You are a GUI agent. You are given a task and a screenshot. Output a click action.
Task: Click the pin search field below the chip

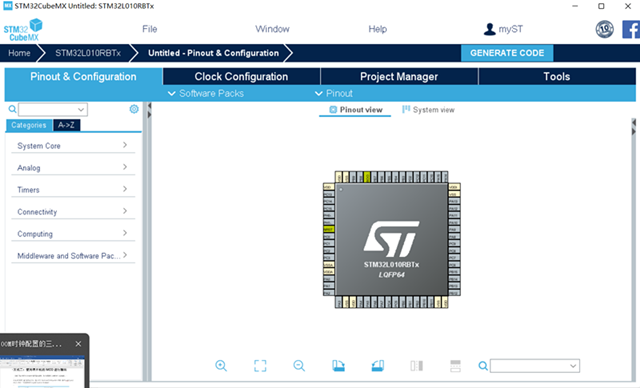coord(535,366)
